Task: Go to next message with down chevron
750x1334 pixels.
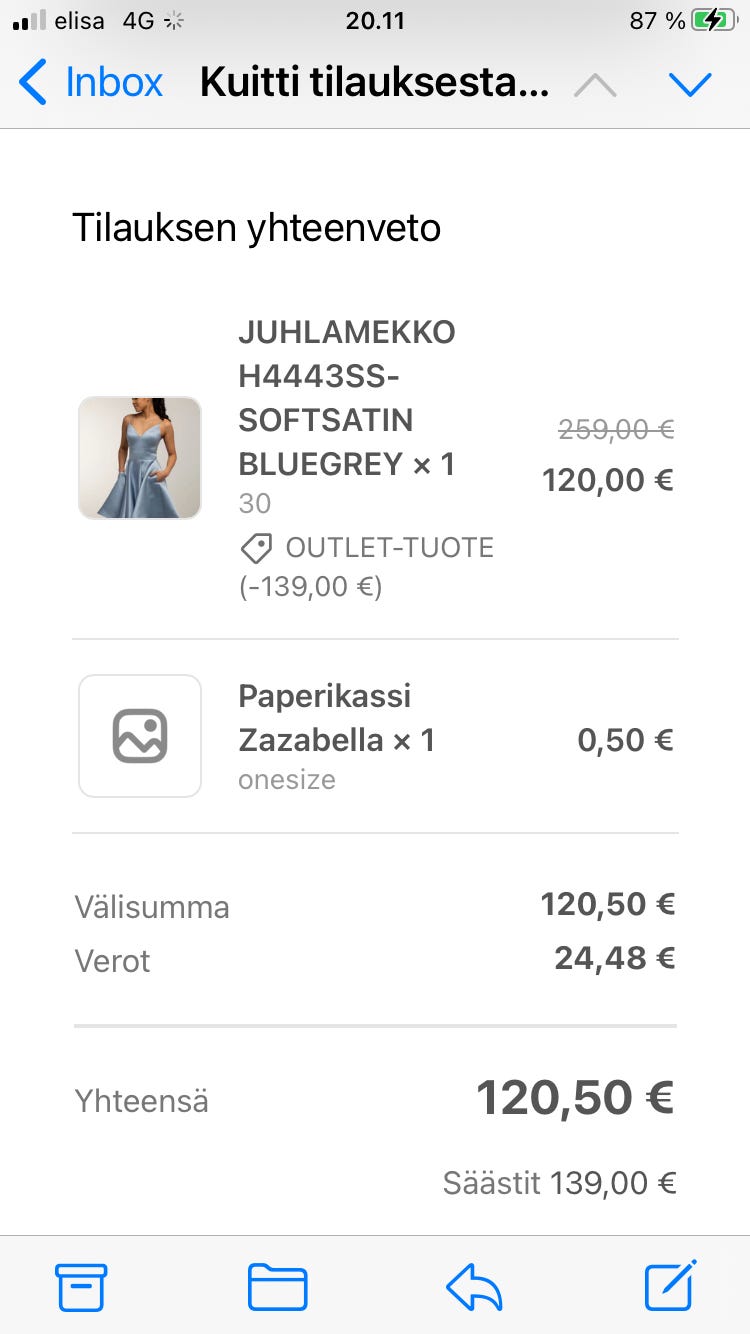Action: 690,85
